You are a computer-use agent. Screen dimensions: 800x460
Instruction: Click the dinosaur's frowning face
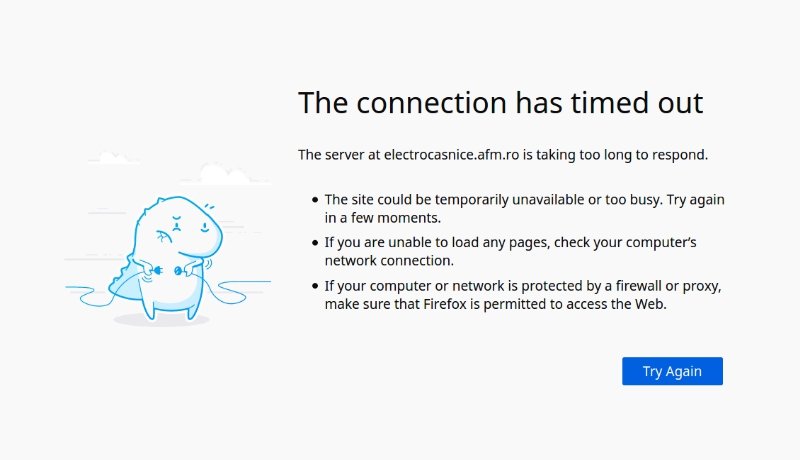click(x=177, y=226)
